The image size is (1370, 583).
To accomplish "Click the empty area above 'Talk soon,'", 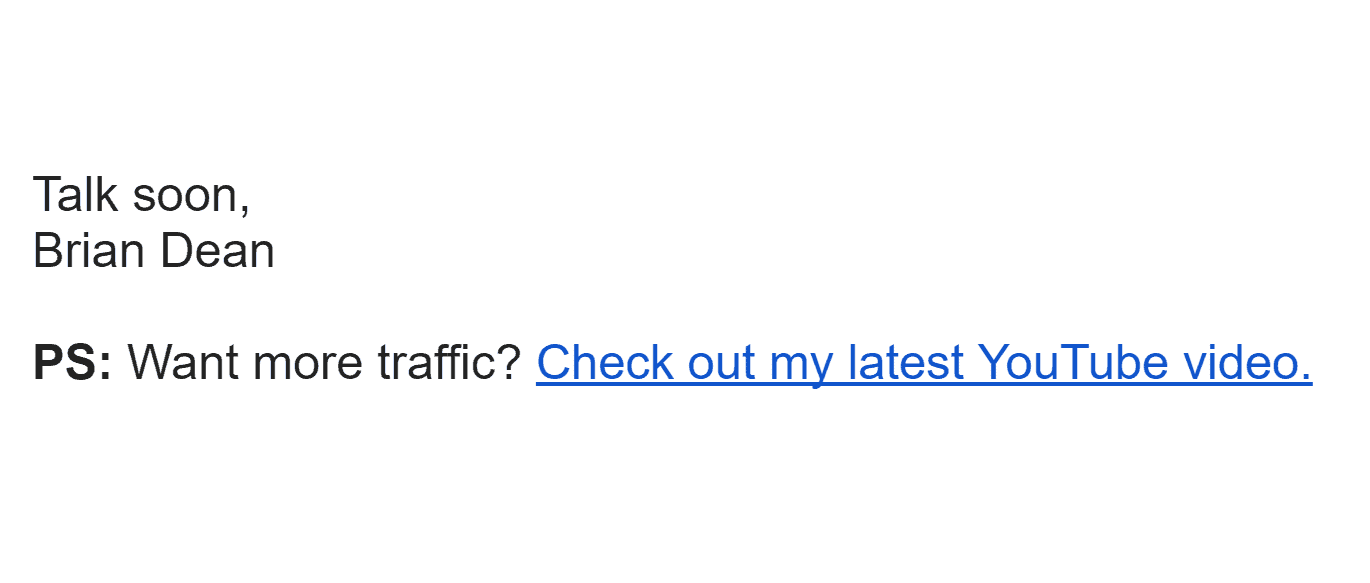I will pyautogui.click(x=685, y=85).
